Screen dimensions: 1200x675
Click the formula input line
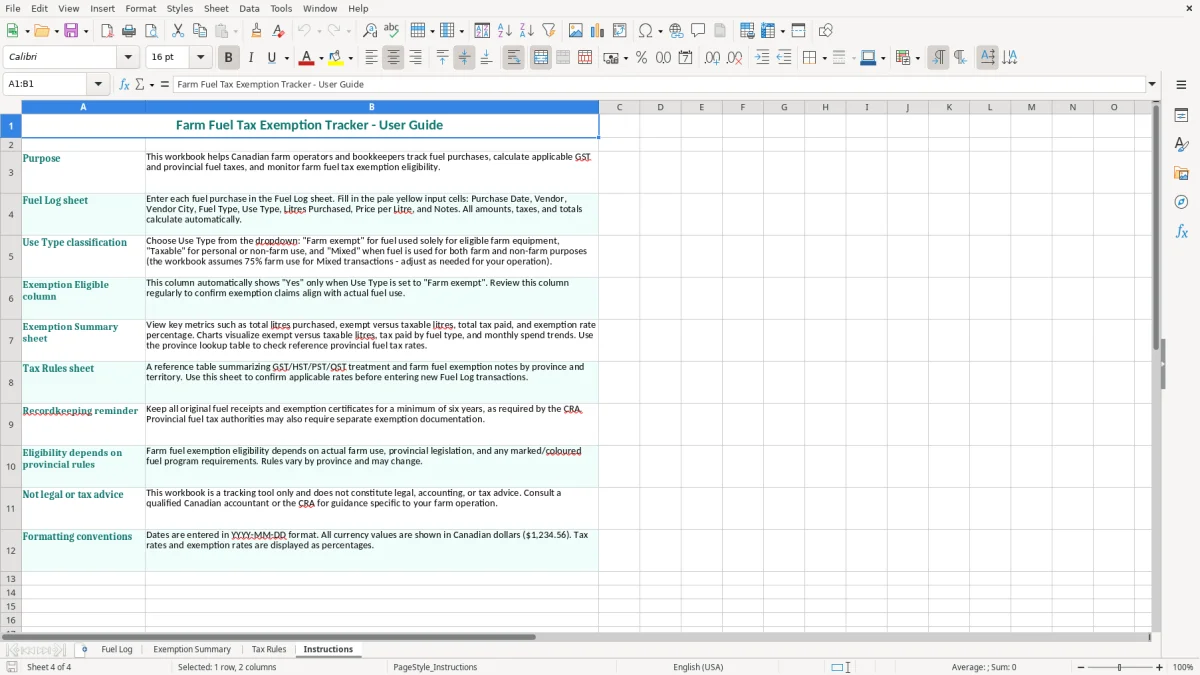(x=659, y=85)
